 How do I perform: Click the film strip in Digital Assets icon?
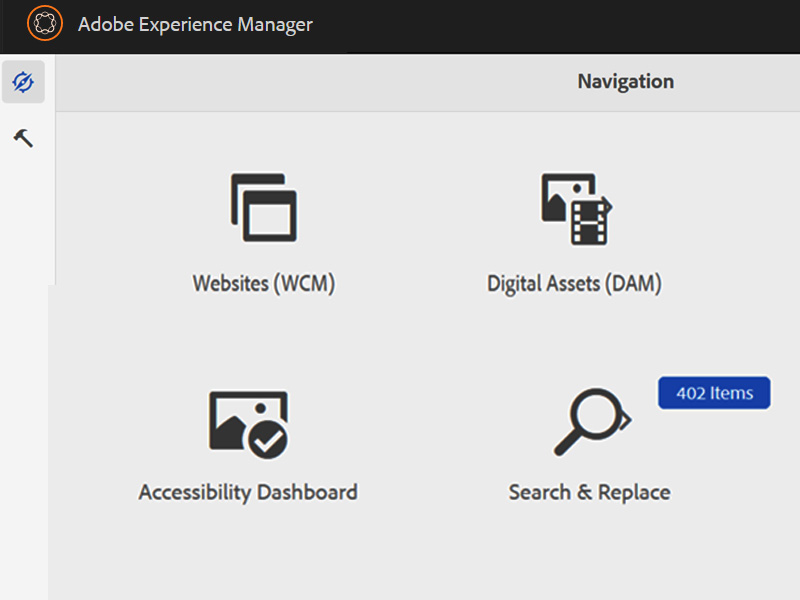click(x=589, y=221)
